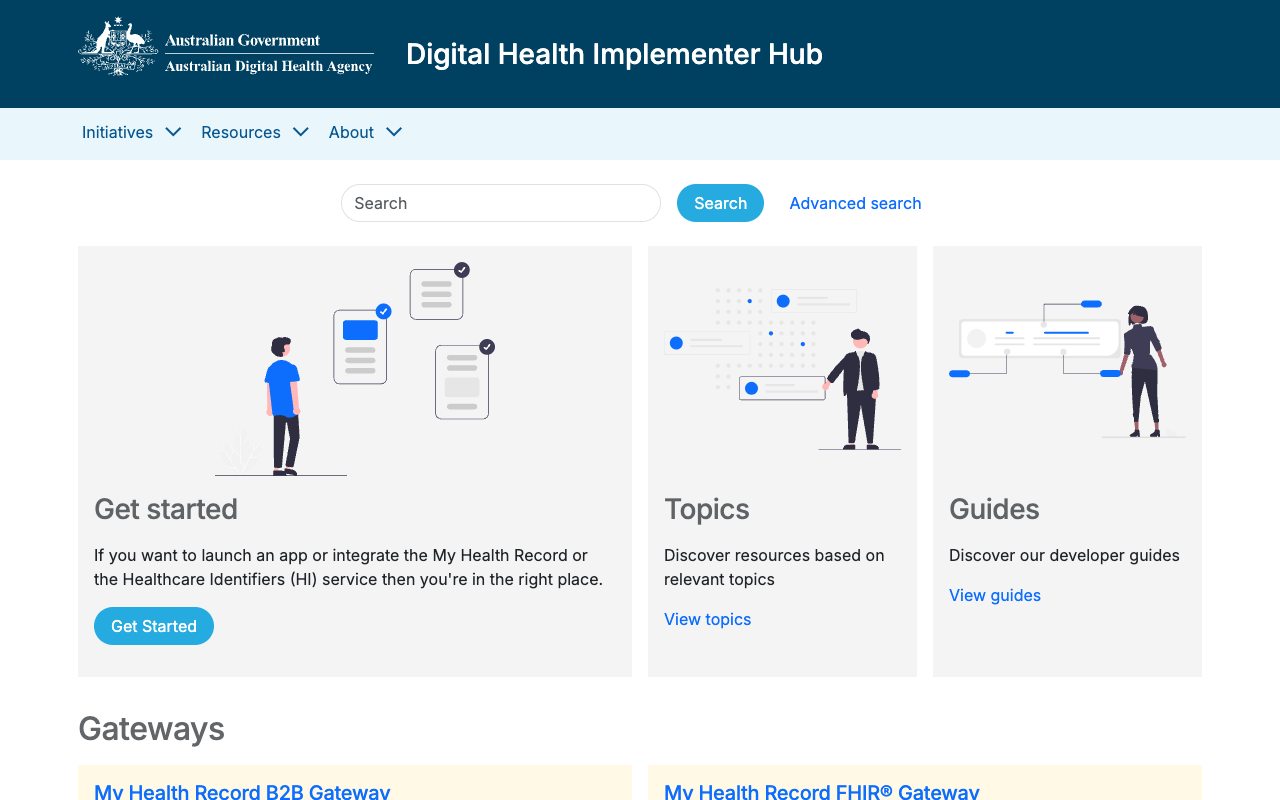1280x800 pixels.
Task: Open the View topics link
Action: point(707,619)
